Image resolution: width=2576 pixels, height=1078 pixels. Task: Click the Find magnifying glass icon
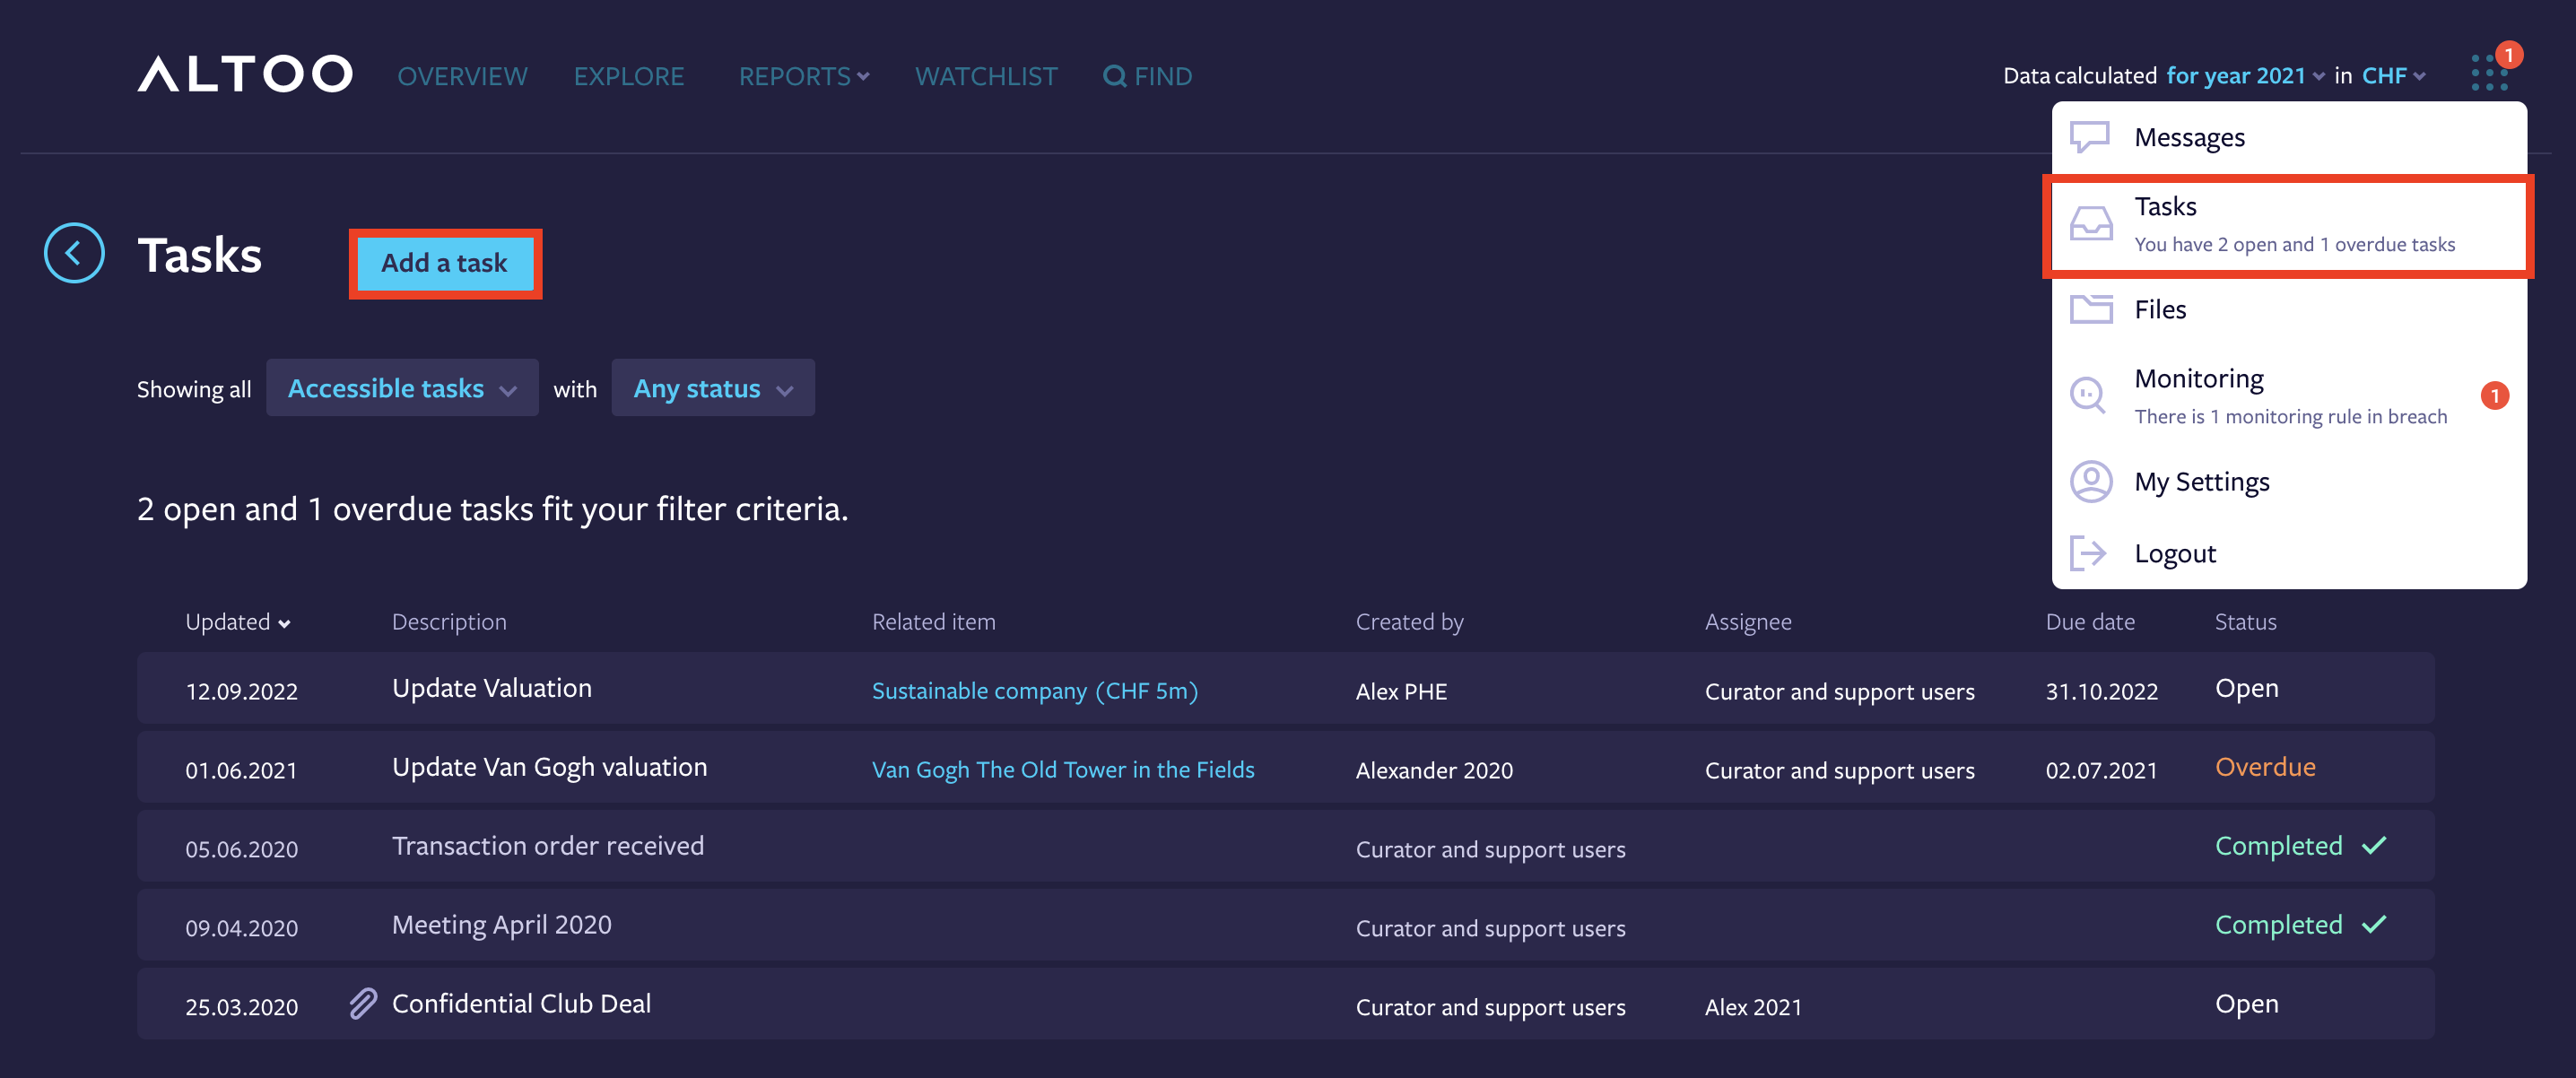click(1114, 76)
